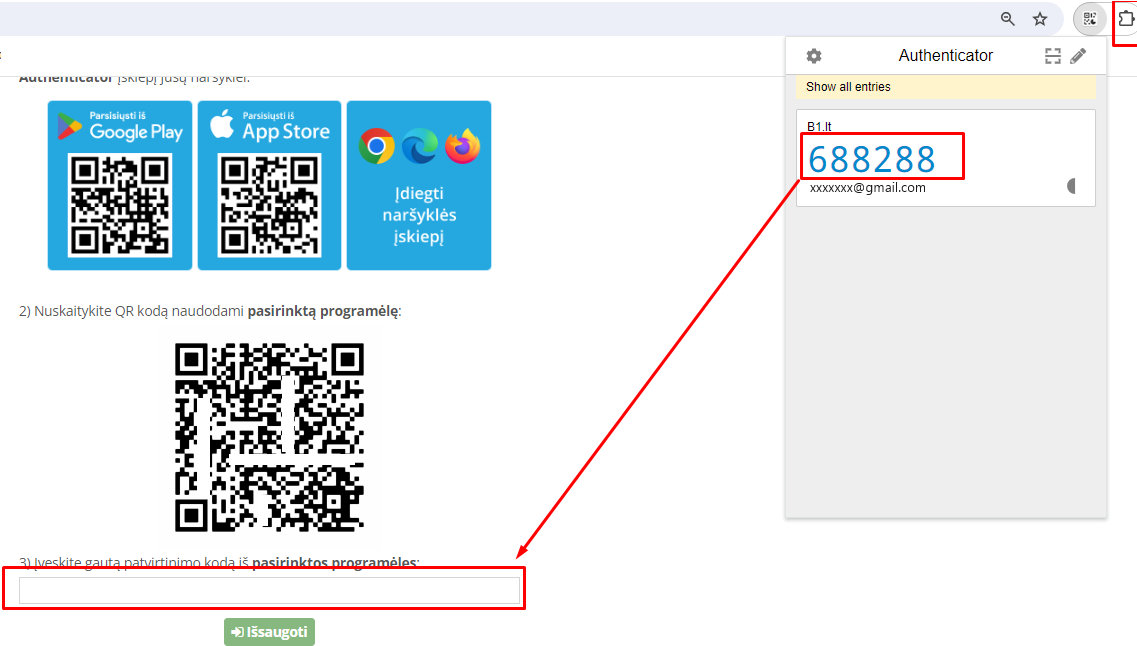
Task: Copy the 688288 code in Authenticator
Action: 872,160
